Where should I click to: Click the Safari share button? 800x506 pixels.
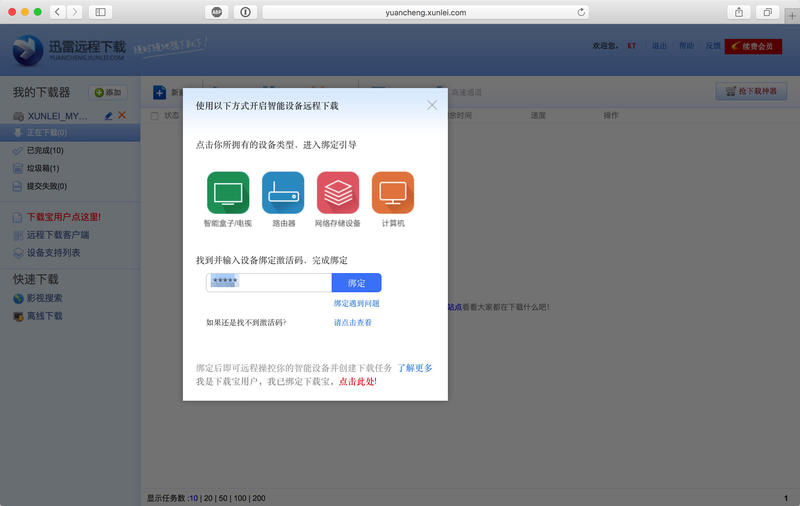[x=739, y=12]
